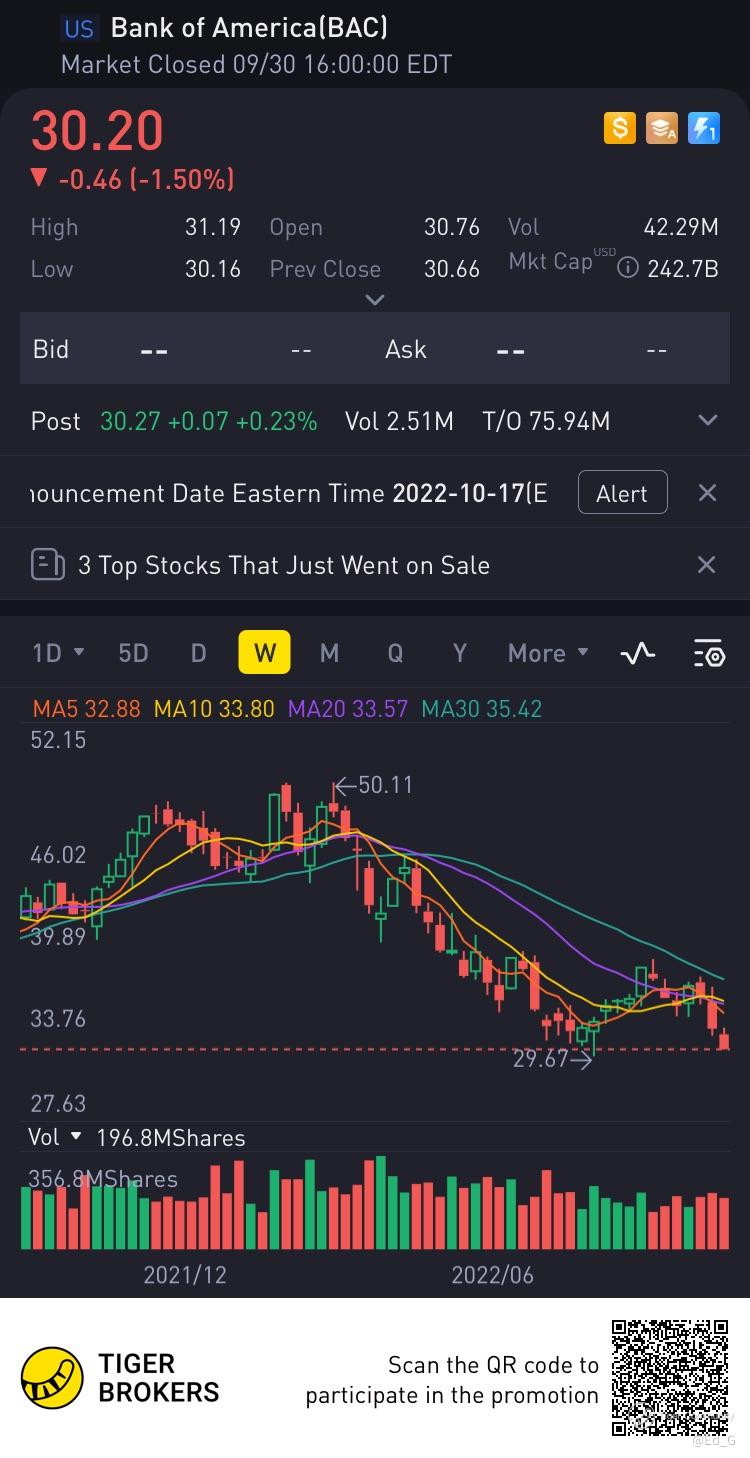Tap the Scan the QR code promotion text
This screenshot has width=750, height=1458.
coord(452,1380)
